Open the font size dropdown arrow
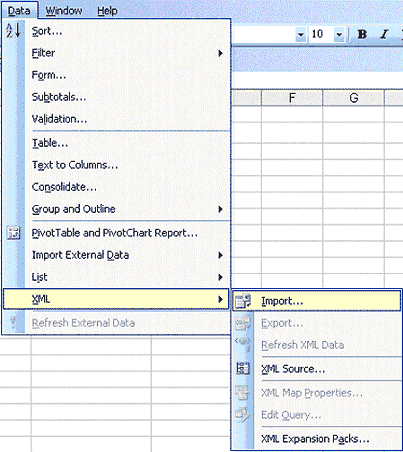Screen dimensions: 403x452 pyautogui.click(x=339, y=34)
